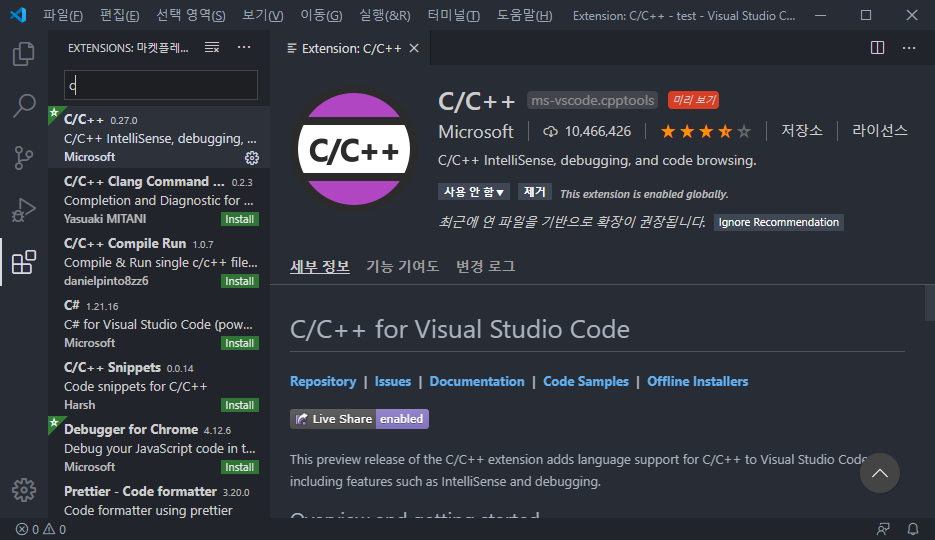Install the C# extension

click(x=239, y=343)
